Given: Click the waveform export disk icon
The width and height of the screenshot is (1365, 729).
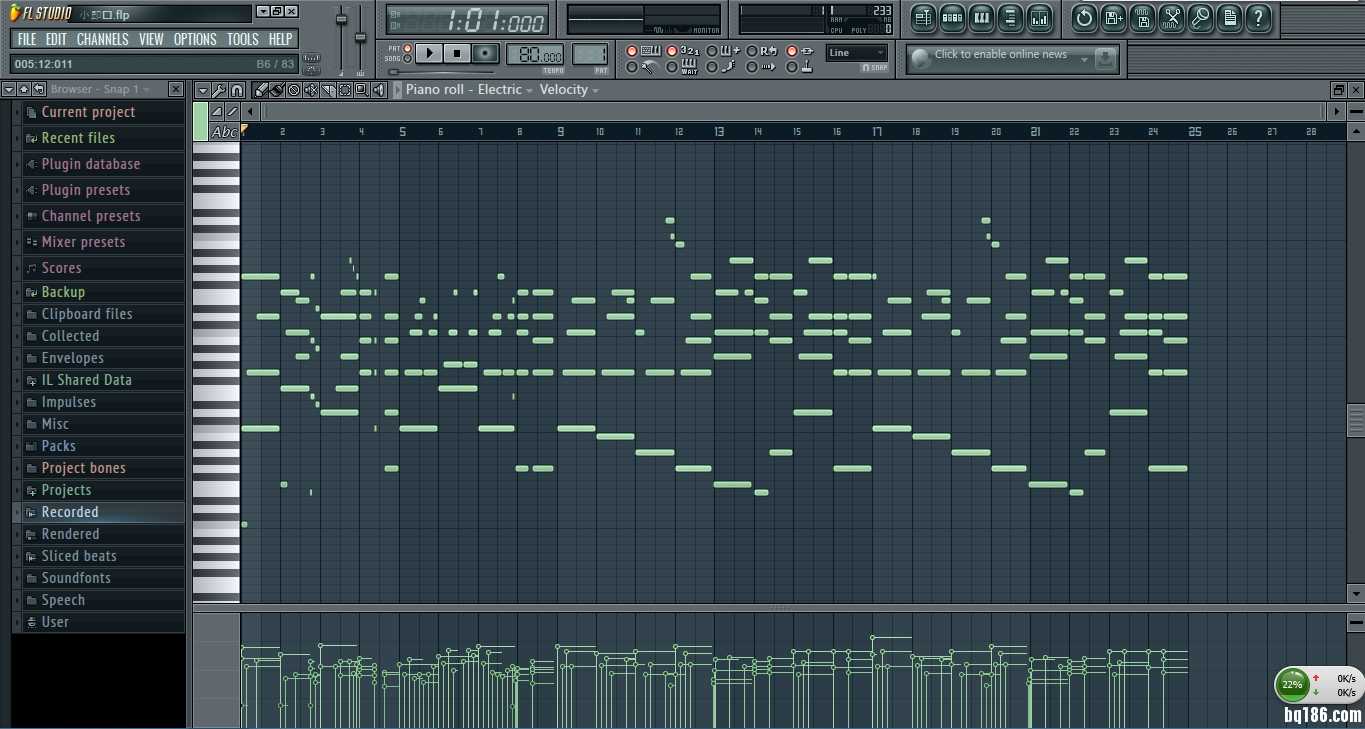Looking at the screenshot, I should click(x=1142, y=17).
